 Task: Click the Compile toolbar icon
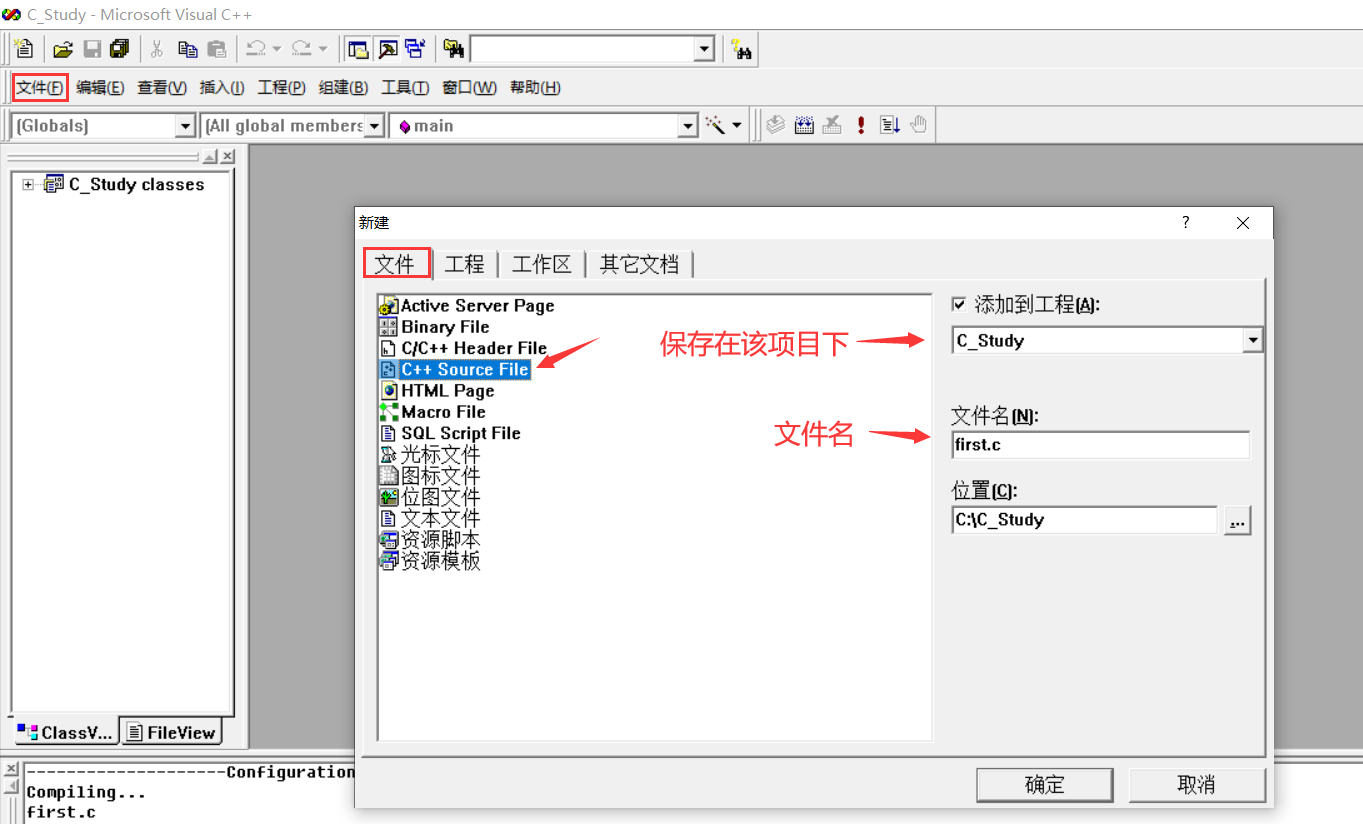[x=775, y=125]
